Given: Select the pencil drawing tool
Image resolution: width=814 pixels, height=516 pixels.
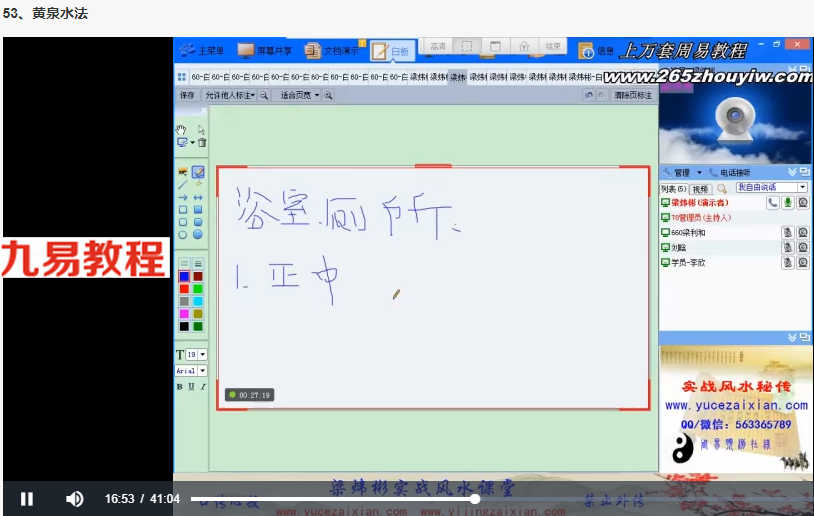Looking at the screenshot, I should (198, 172).
